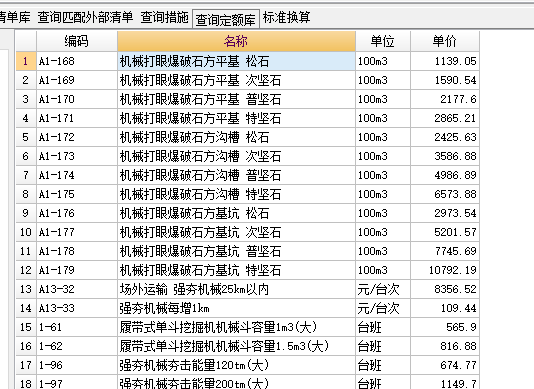The width and height of the screenshot is (534, 389).
Task: Select 机械打眼爆破石方平基 松石 name cell
Action: click(236, 61)
